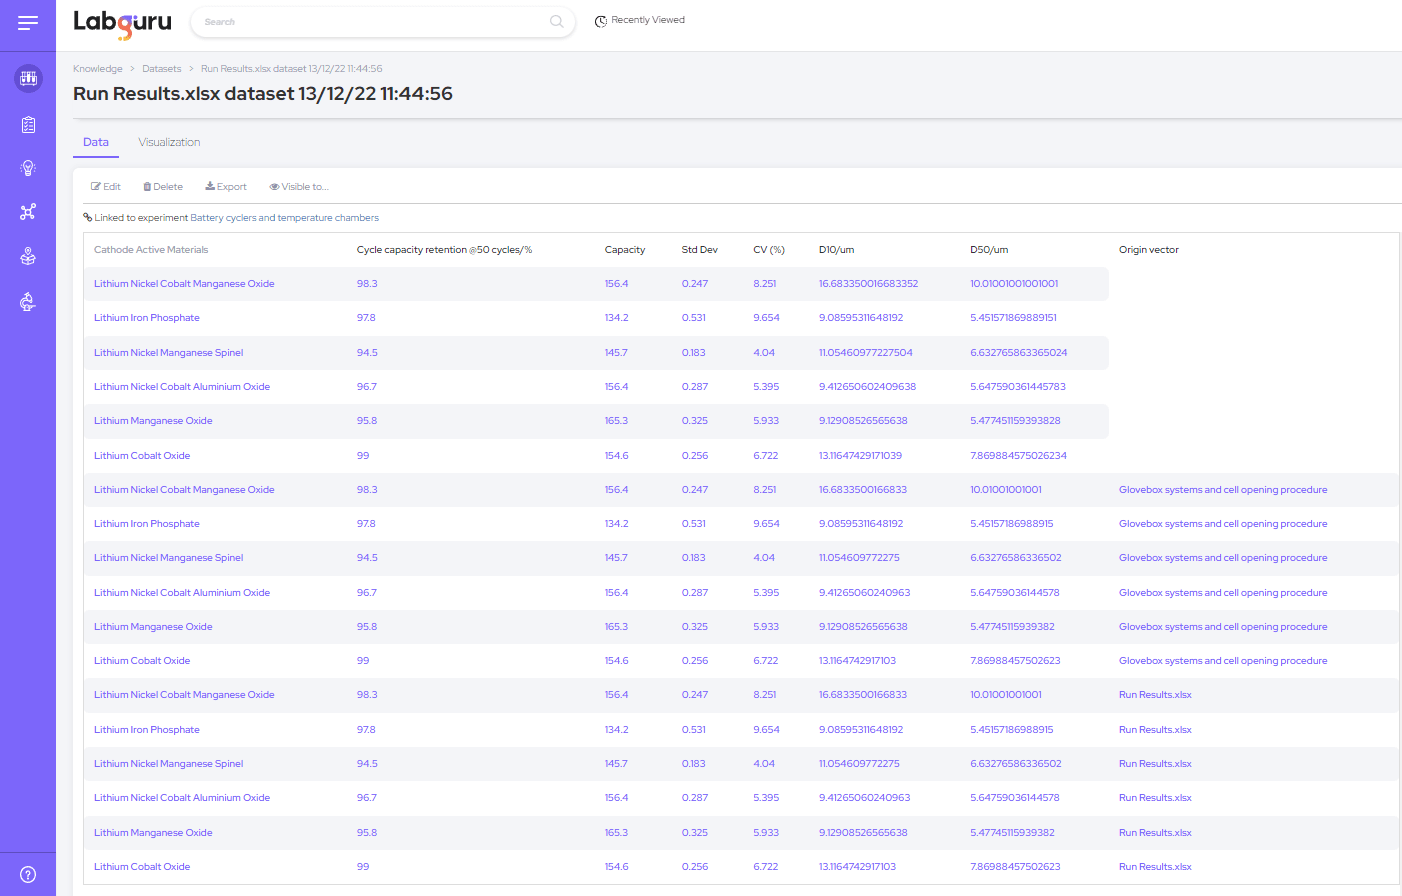Select the test tube rack sidebar icon
This screenshot has width=1402, height=896.
tap(28, 78)
